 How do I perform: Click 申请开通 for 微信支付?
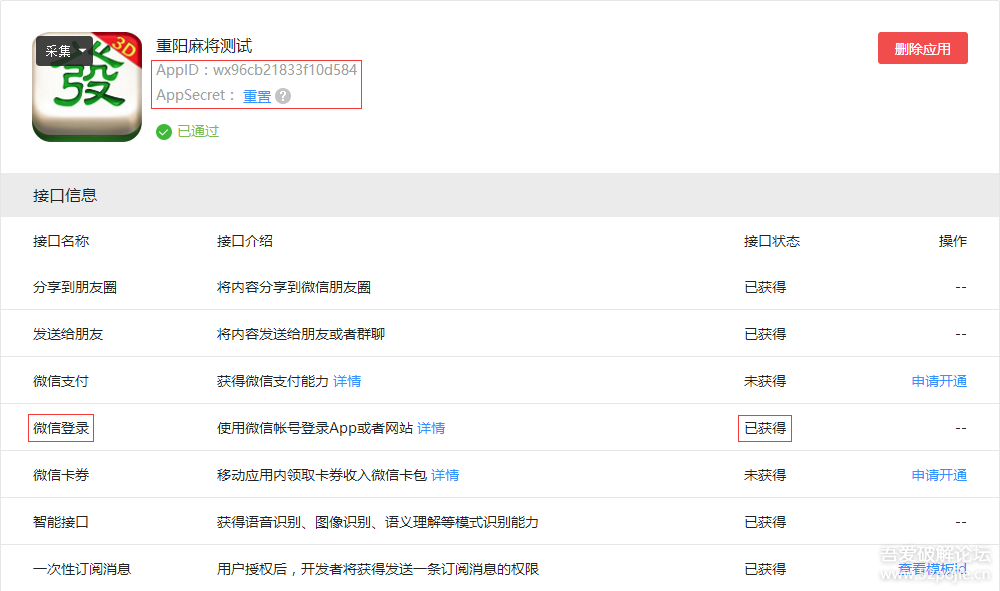(939, 381)
